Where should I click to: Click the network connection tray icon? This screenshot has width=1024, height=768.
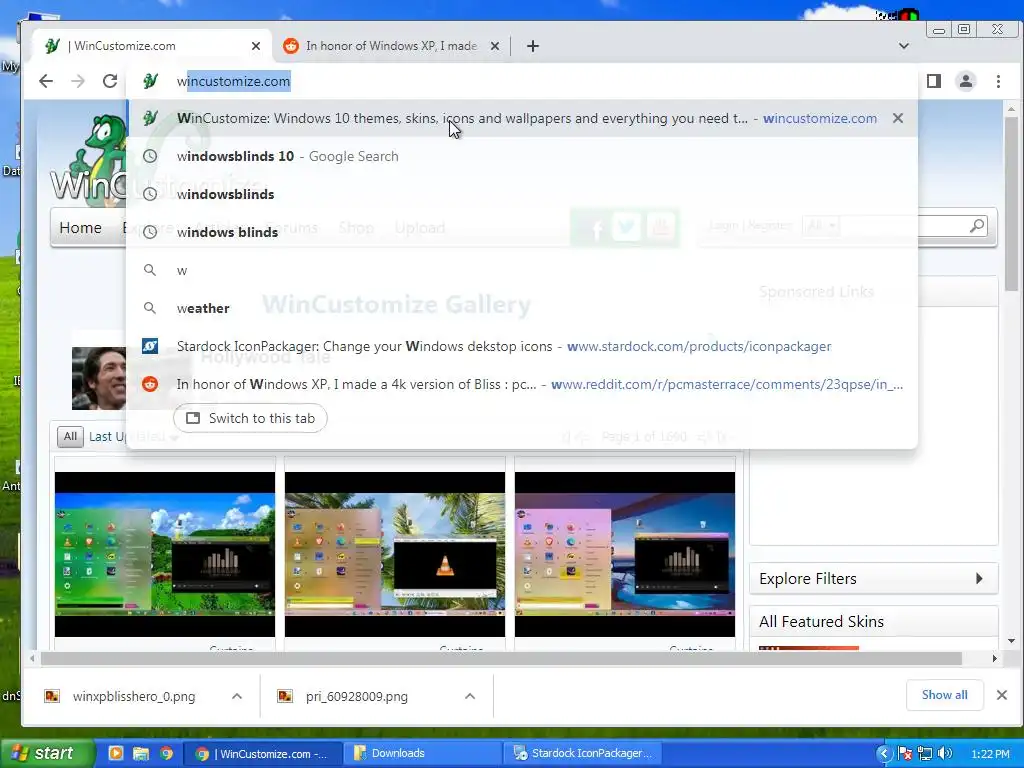coord(925,754)
